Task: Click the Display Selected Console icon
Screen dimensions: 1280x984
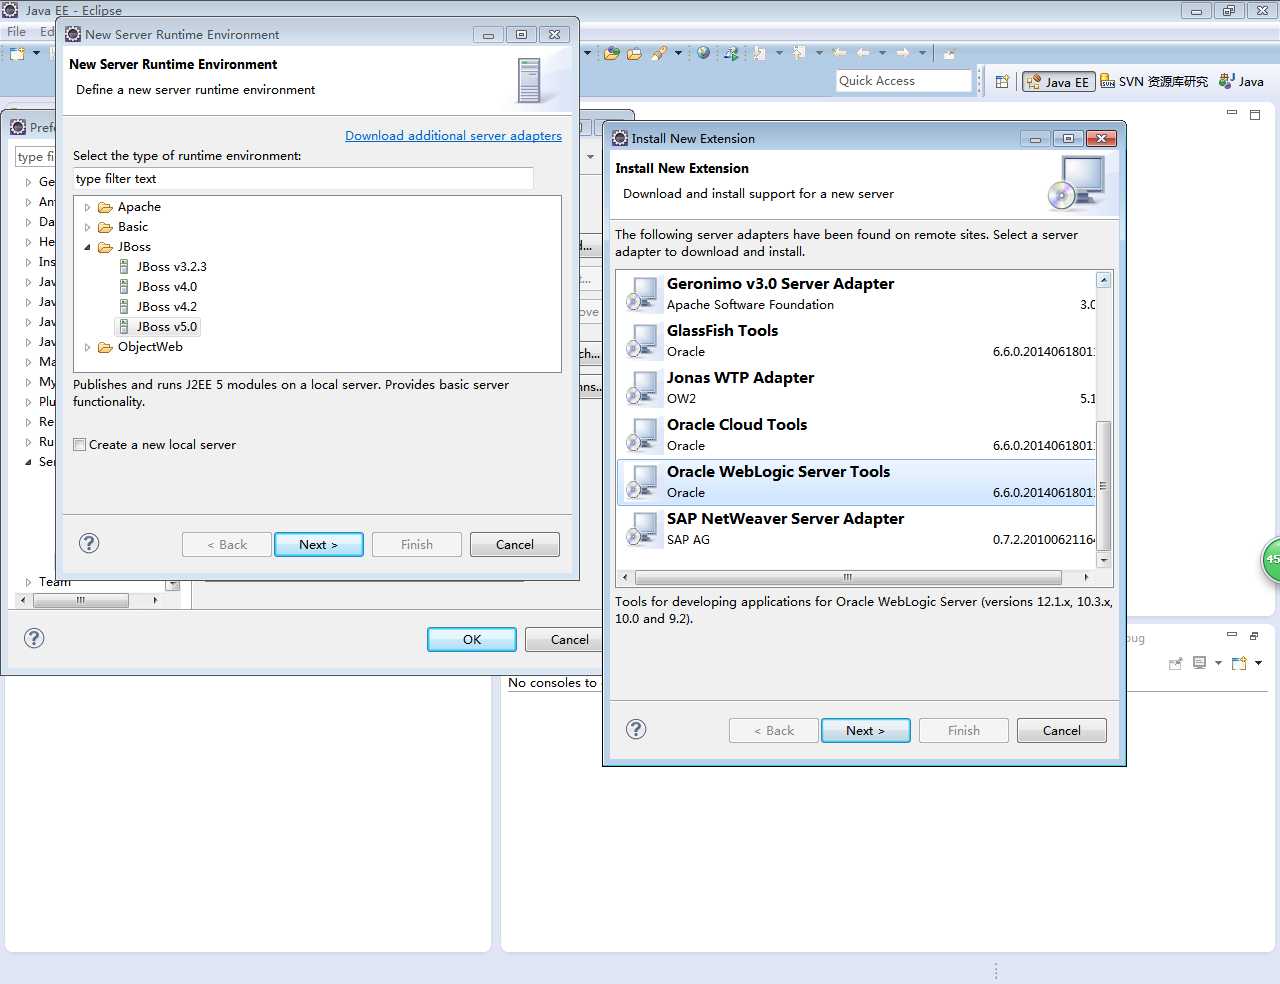Action: point(1199,663)
